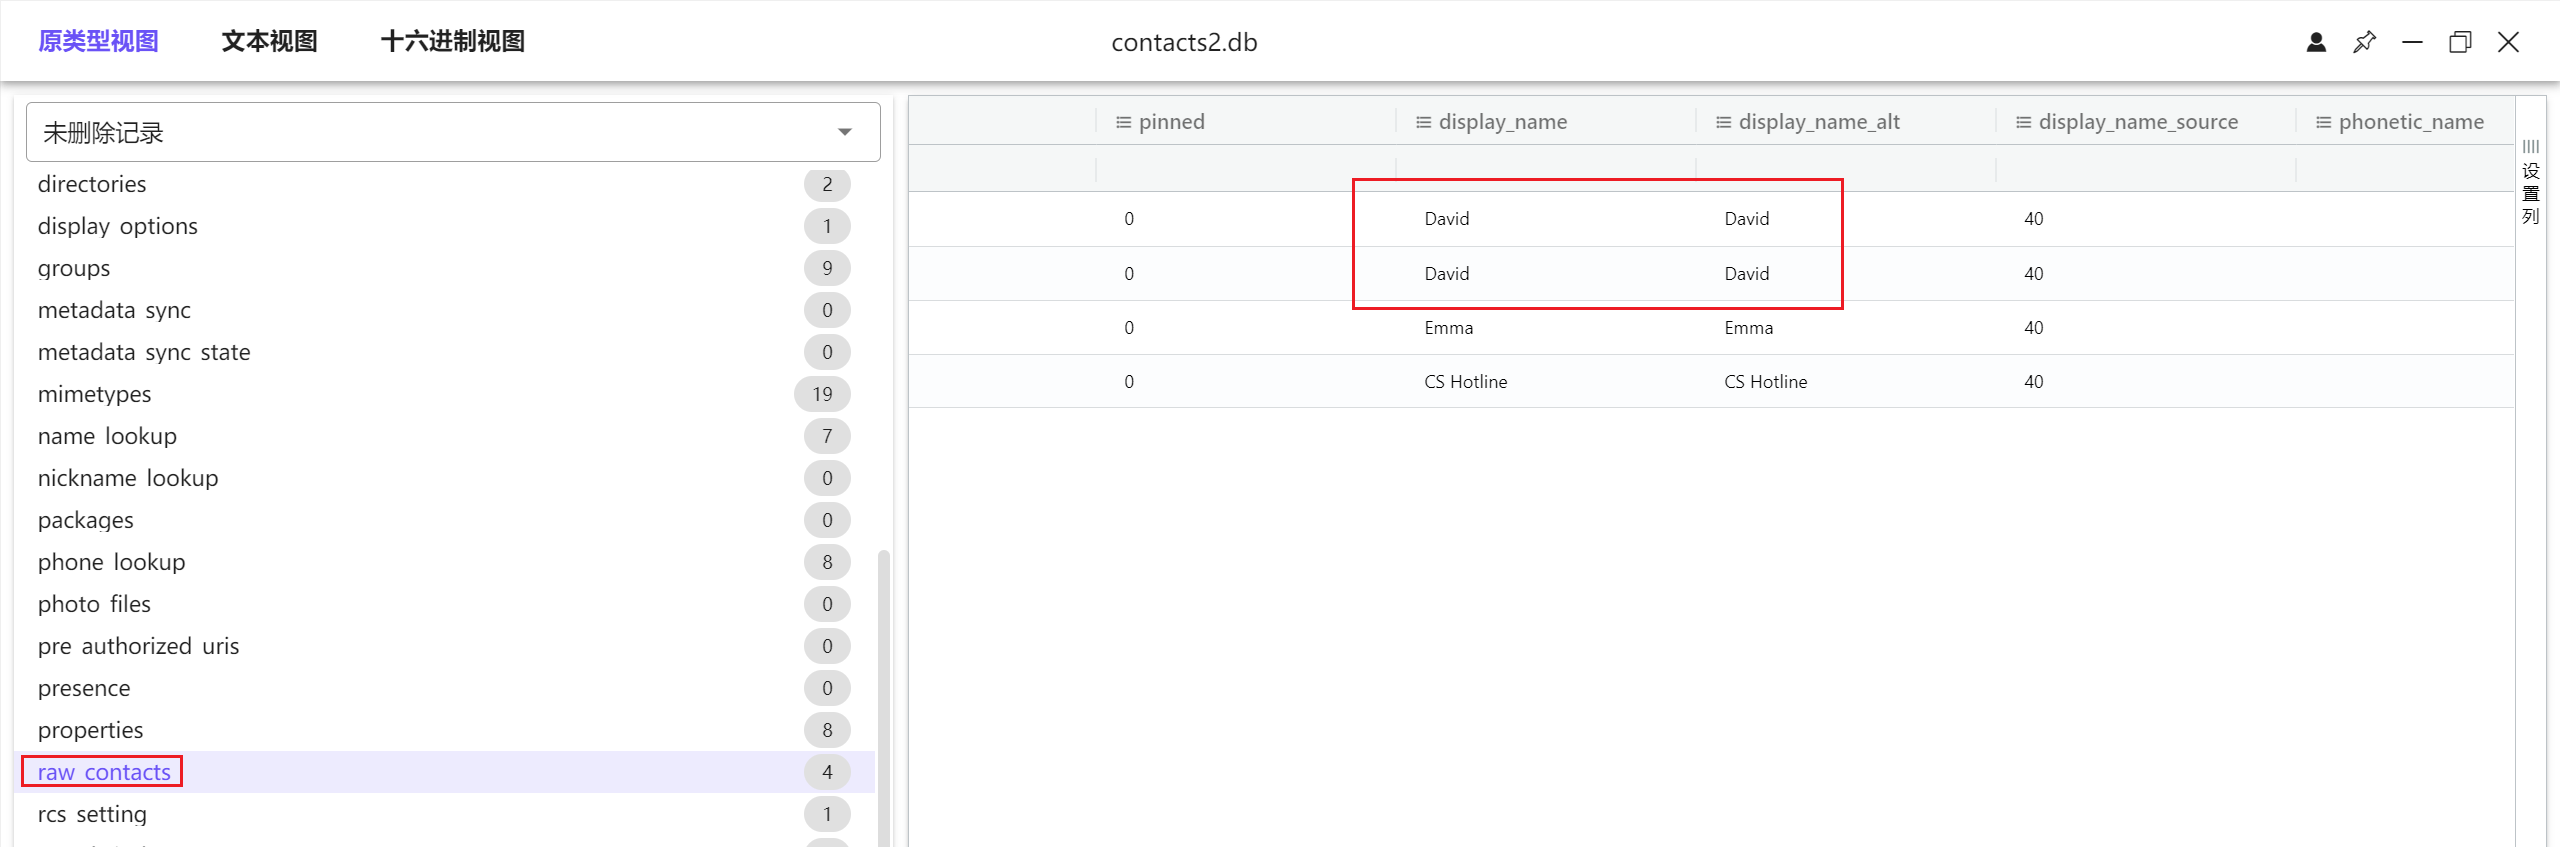Screen dimensions: 2560x847
Task: Pin the window with the pushpin icon
Action: (2364, 42)
